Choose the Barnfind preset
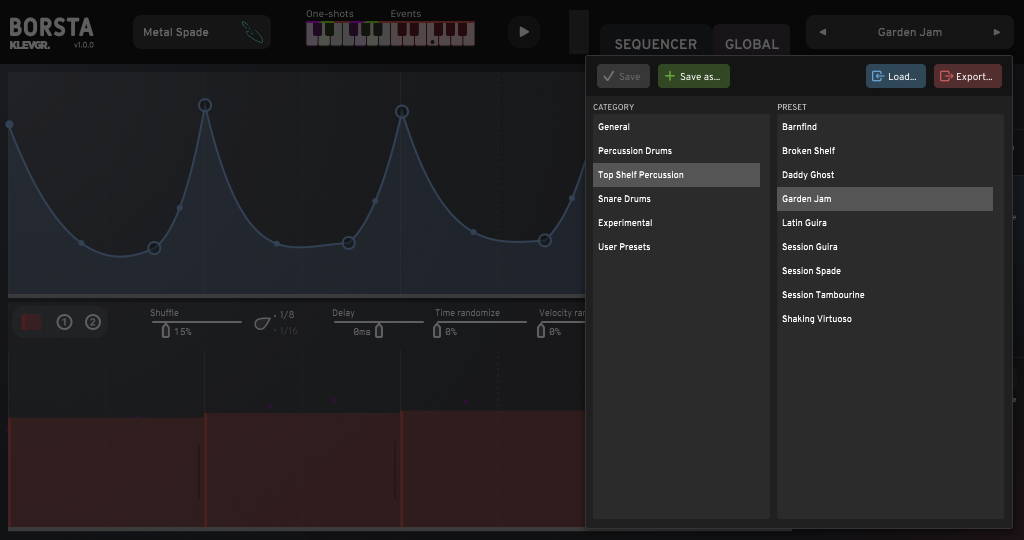 point(885,127)
